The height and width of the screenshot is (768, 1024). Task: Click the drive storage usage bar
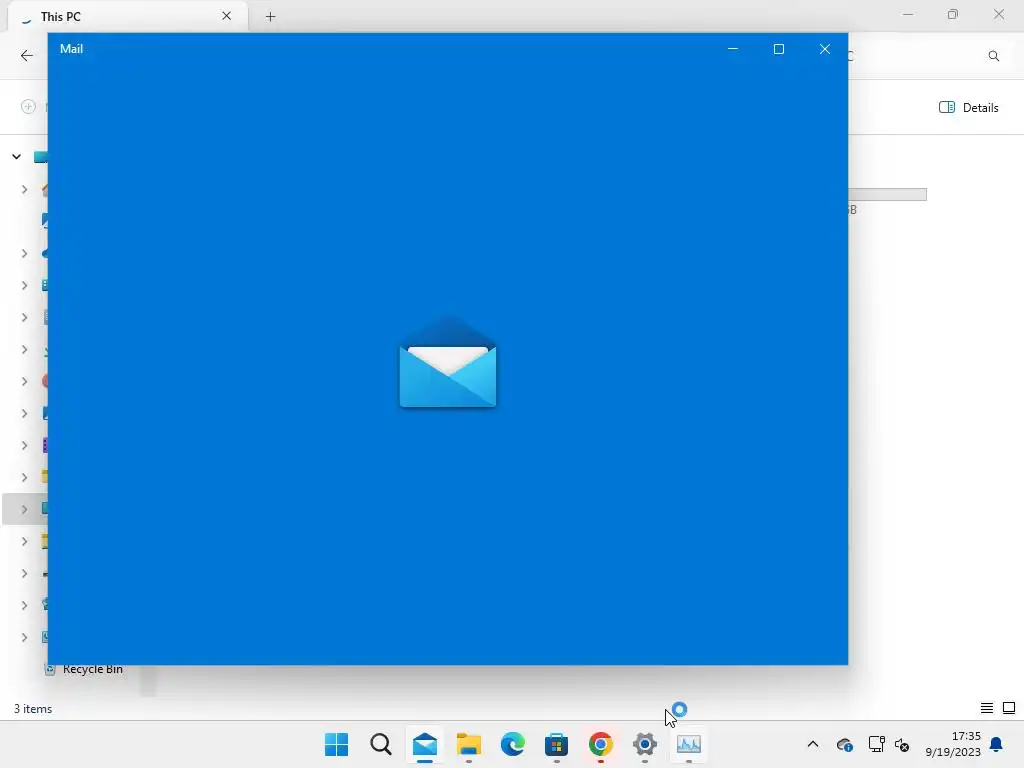[888, 195]
